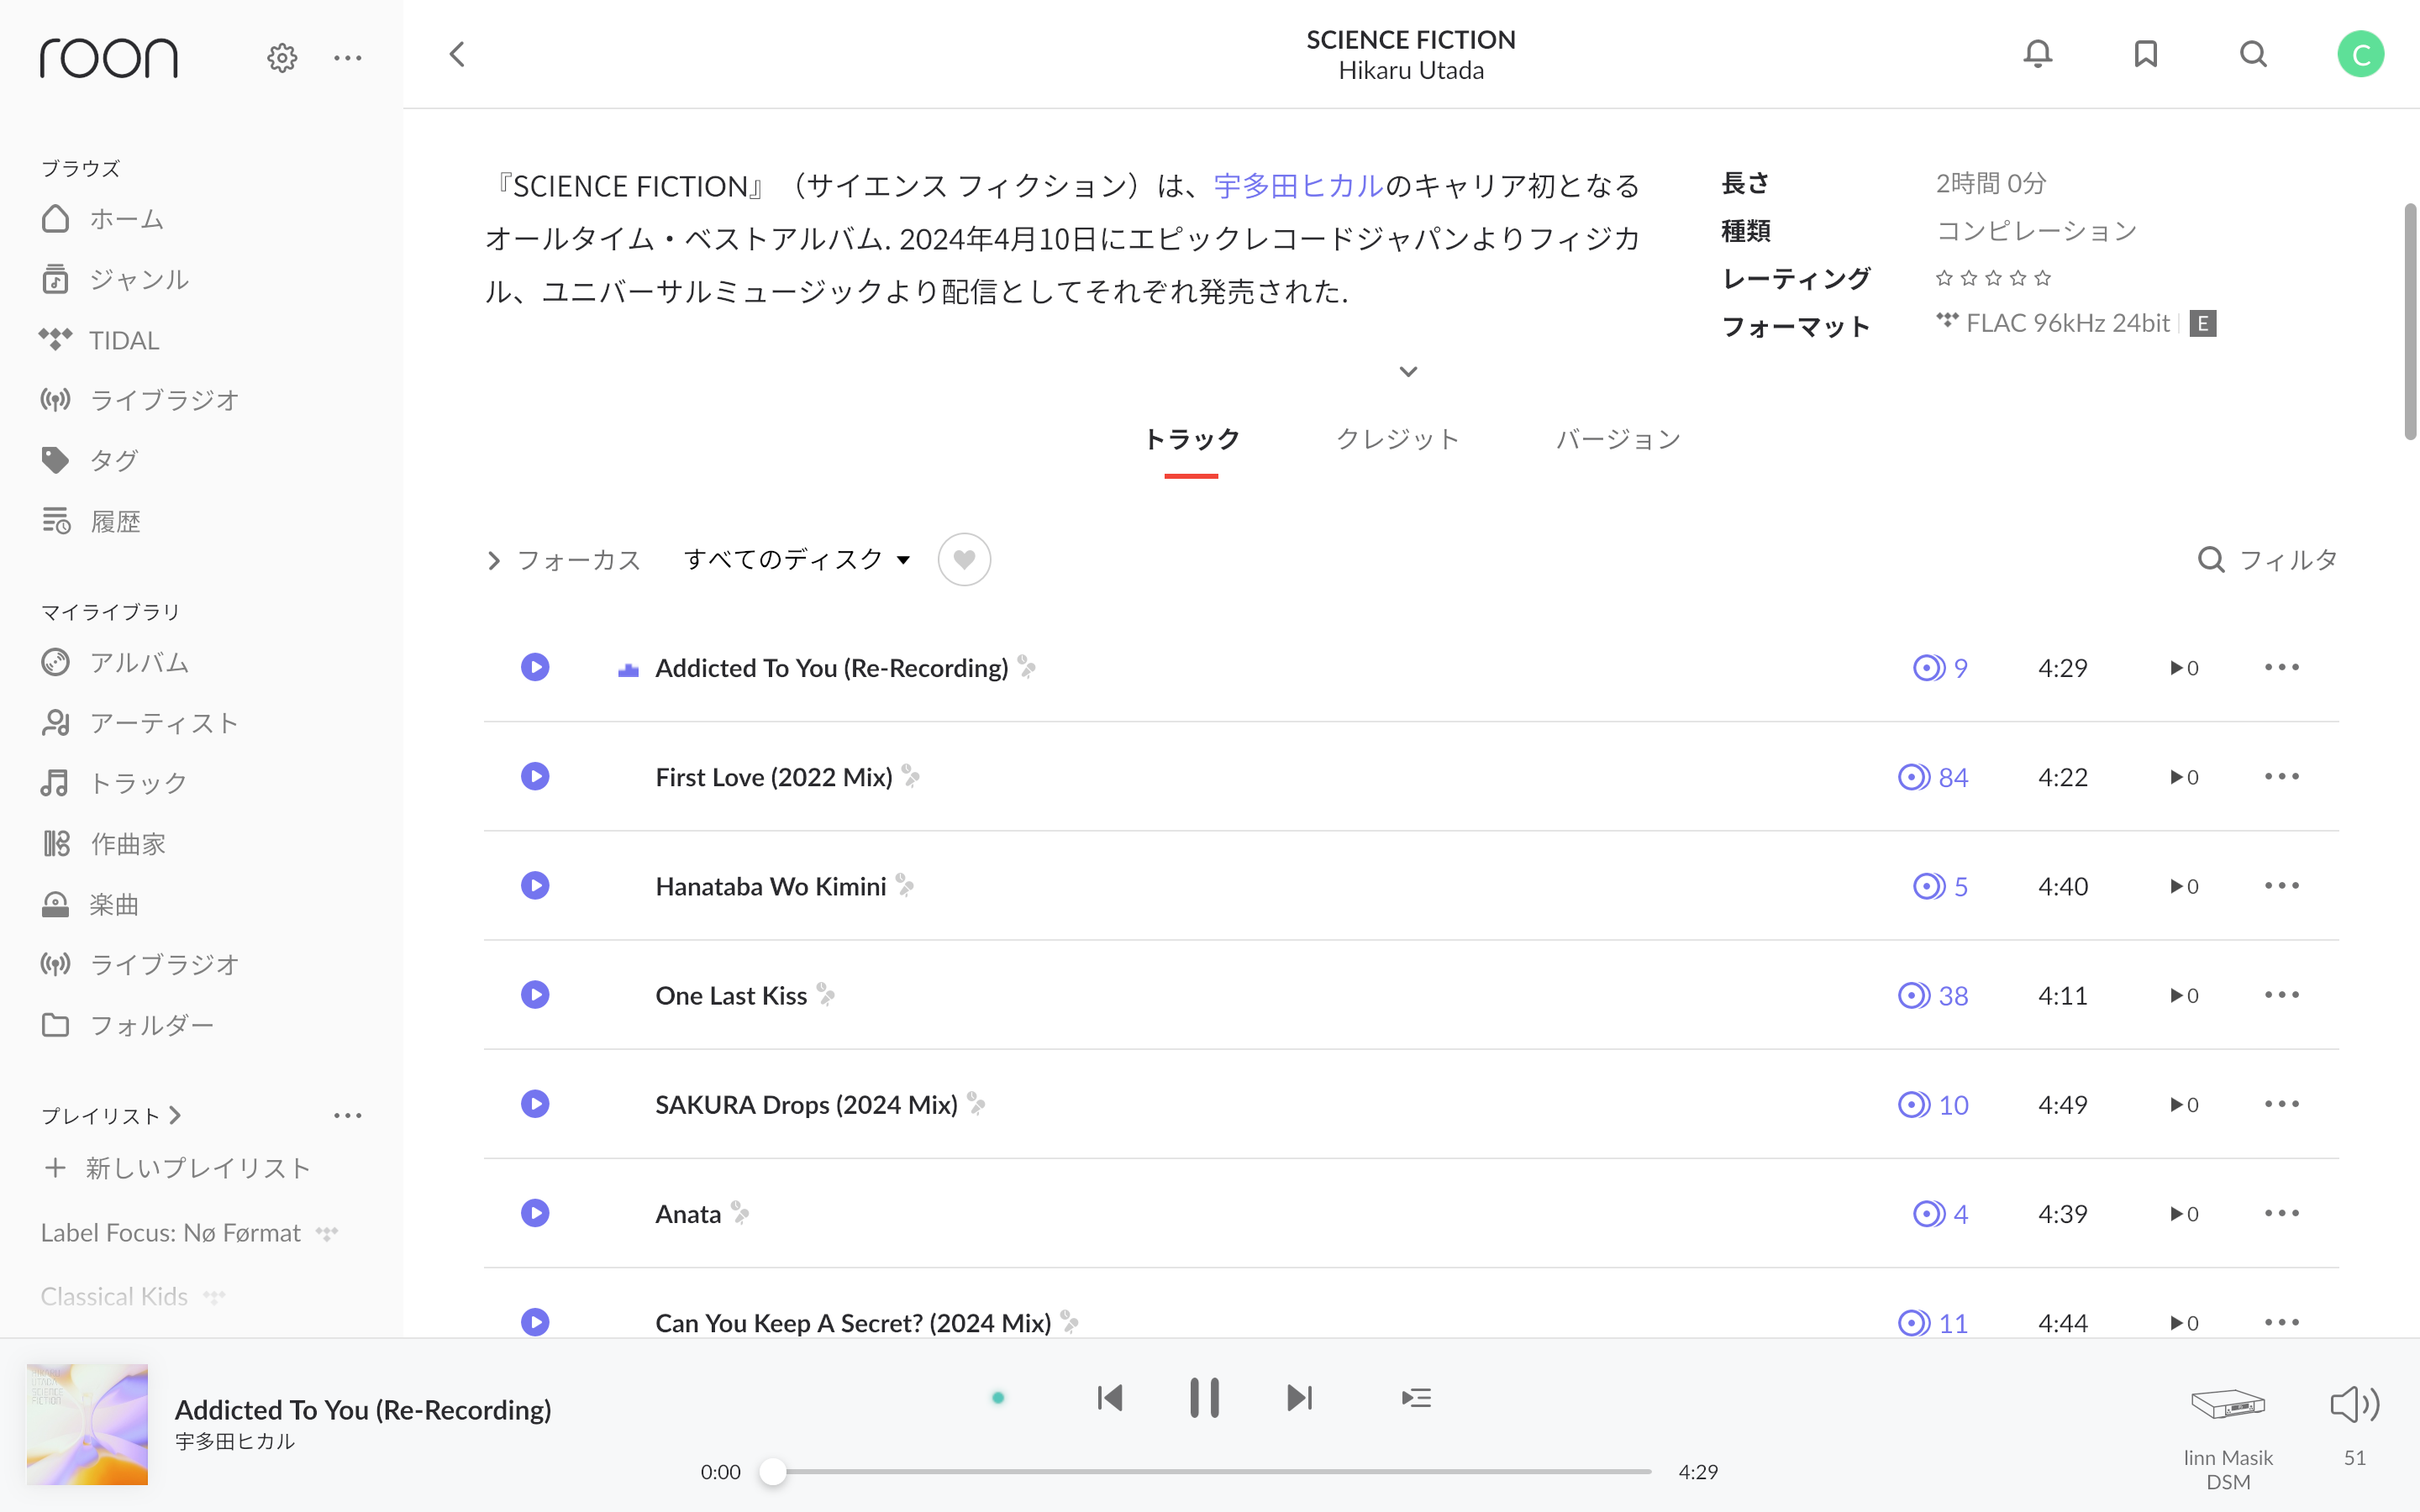Open bookmarks icon in top bar
Image resolution: width=2420 pixels, height=1512 pixels.
click(2145, 54)
